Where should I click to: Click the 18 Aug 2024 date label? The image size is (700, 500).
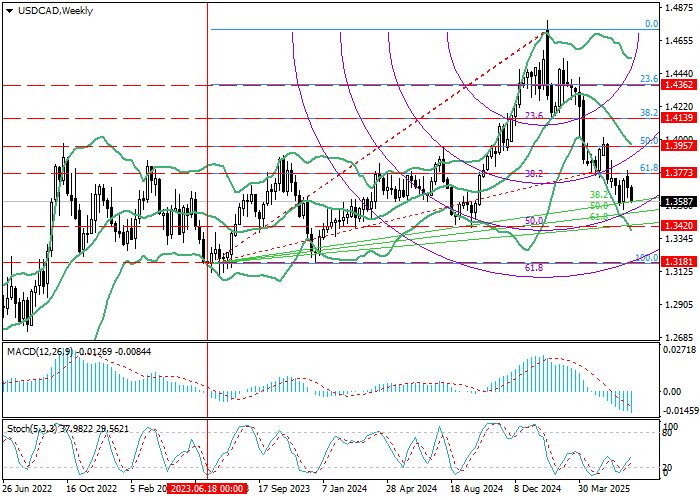(476, 488)
